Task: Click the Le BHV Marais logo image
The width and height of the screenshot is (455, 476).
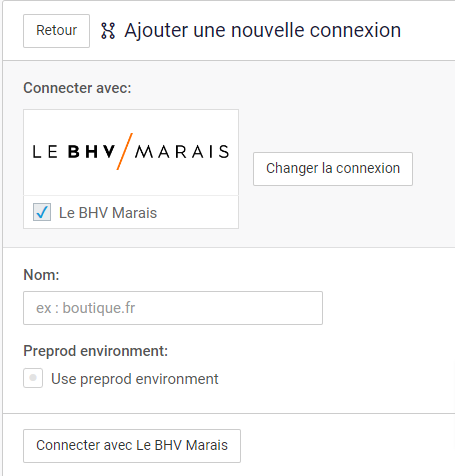Action: [x=131, y=152]
